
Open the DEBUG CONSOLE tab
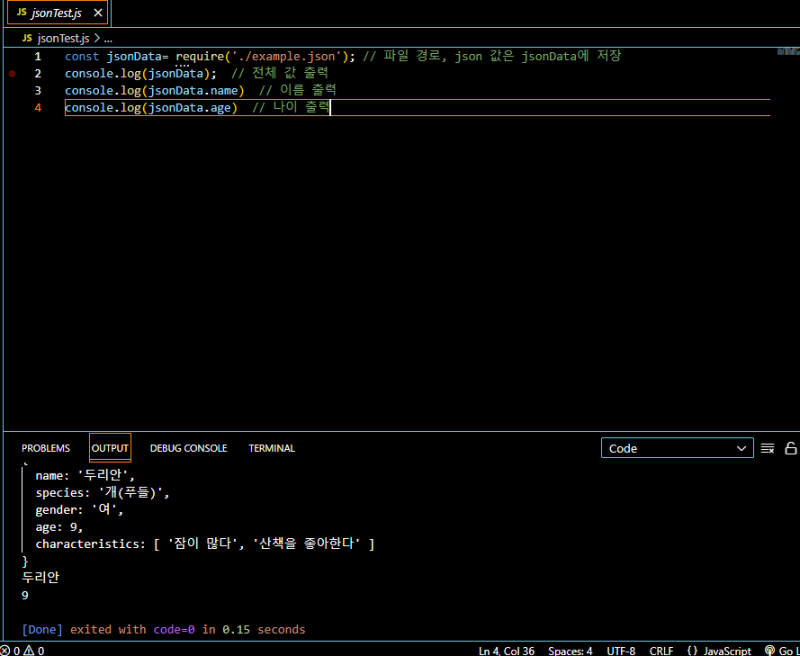tap(188, 448)
